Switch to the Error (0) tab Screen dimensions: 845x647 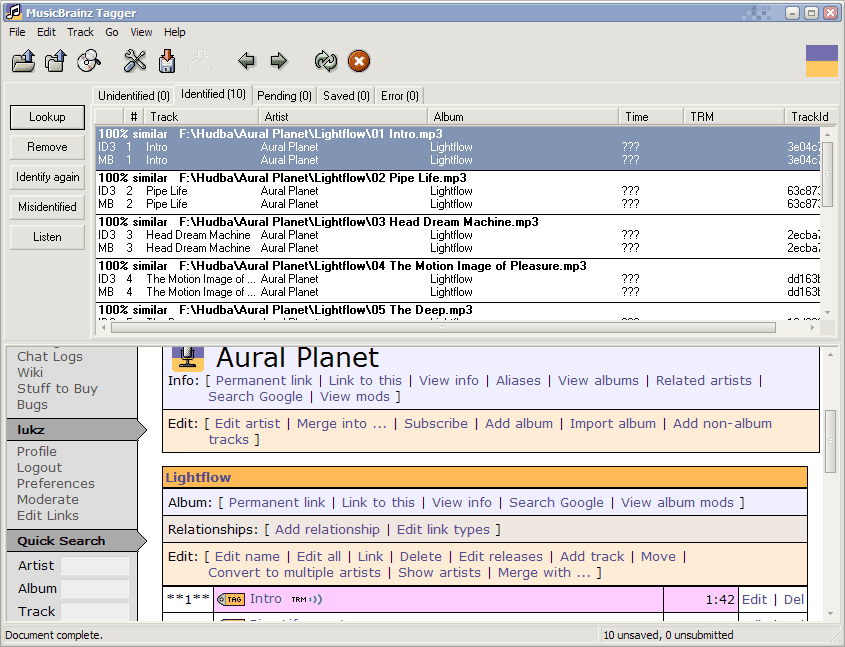tap(400, 96)
